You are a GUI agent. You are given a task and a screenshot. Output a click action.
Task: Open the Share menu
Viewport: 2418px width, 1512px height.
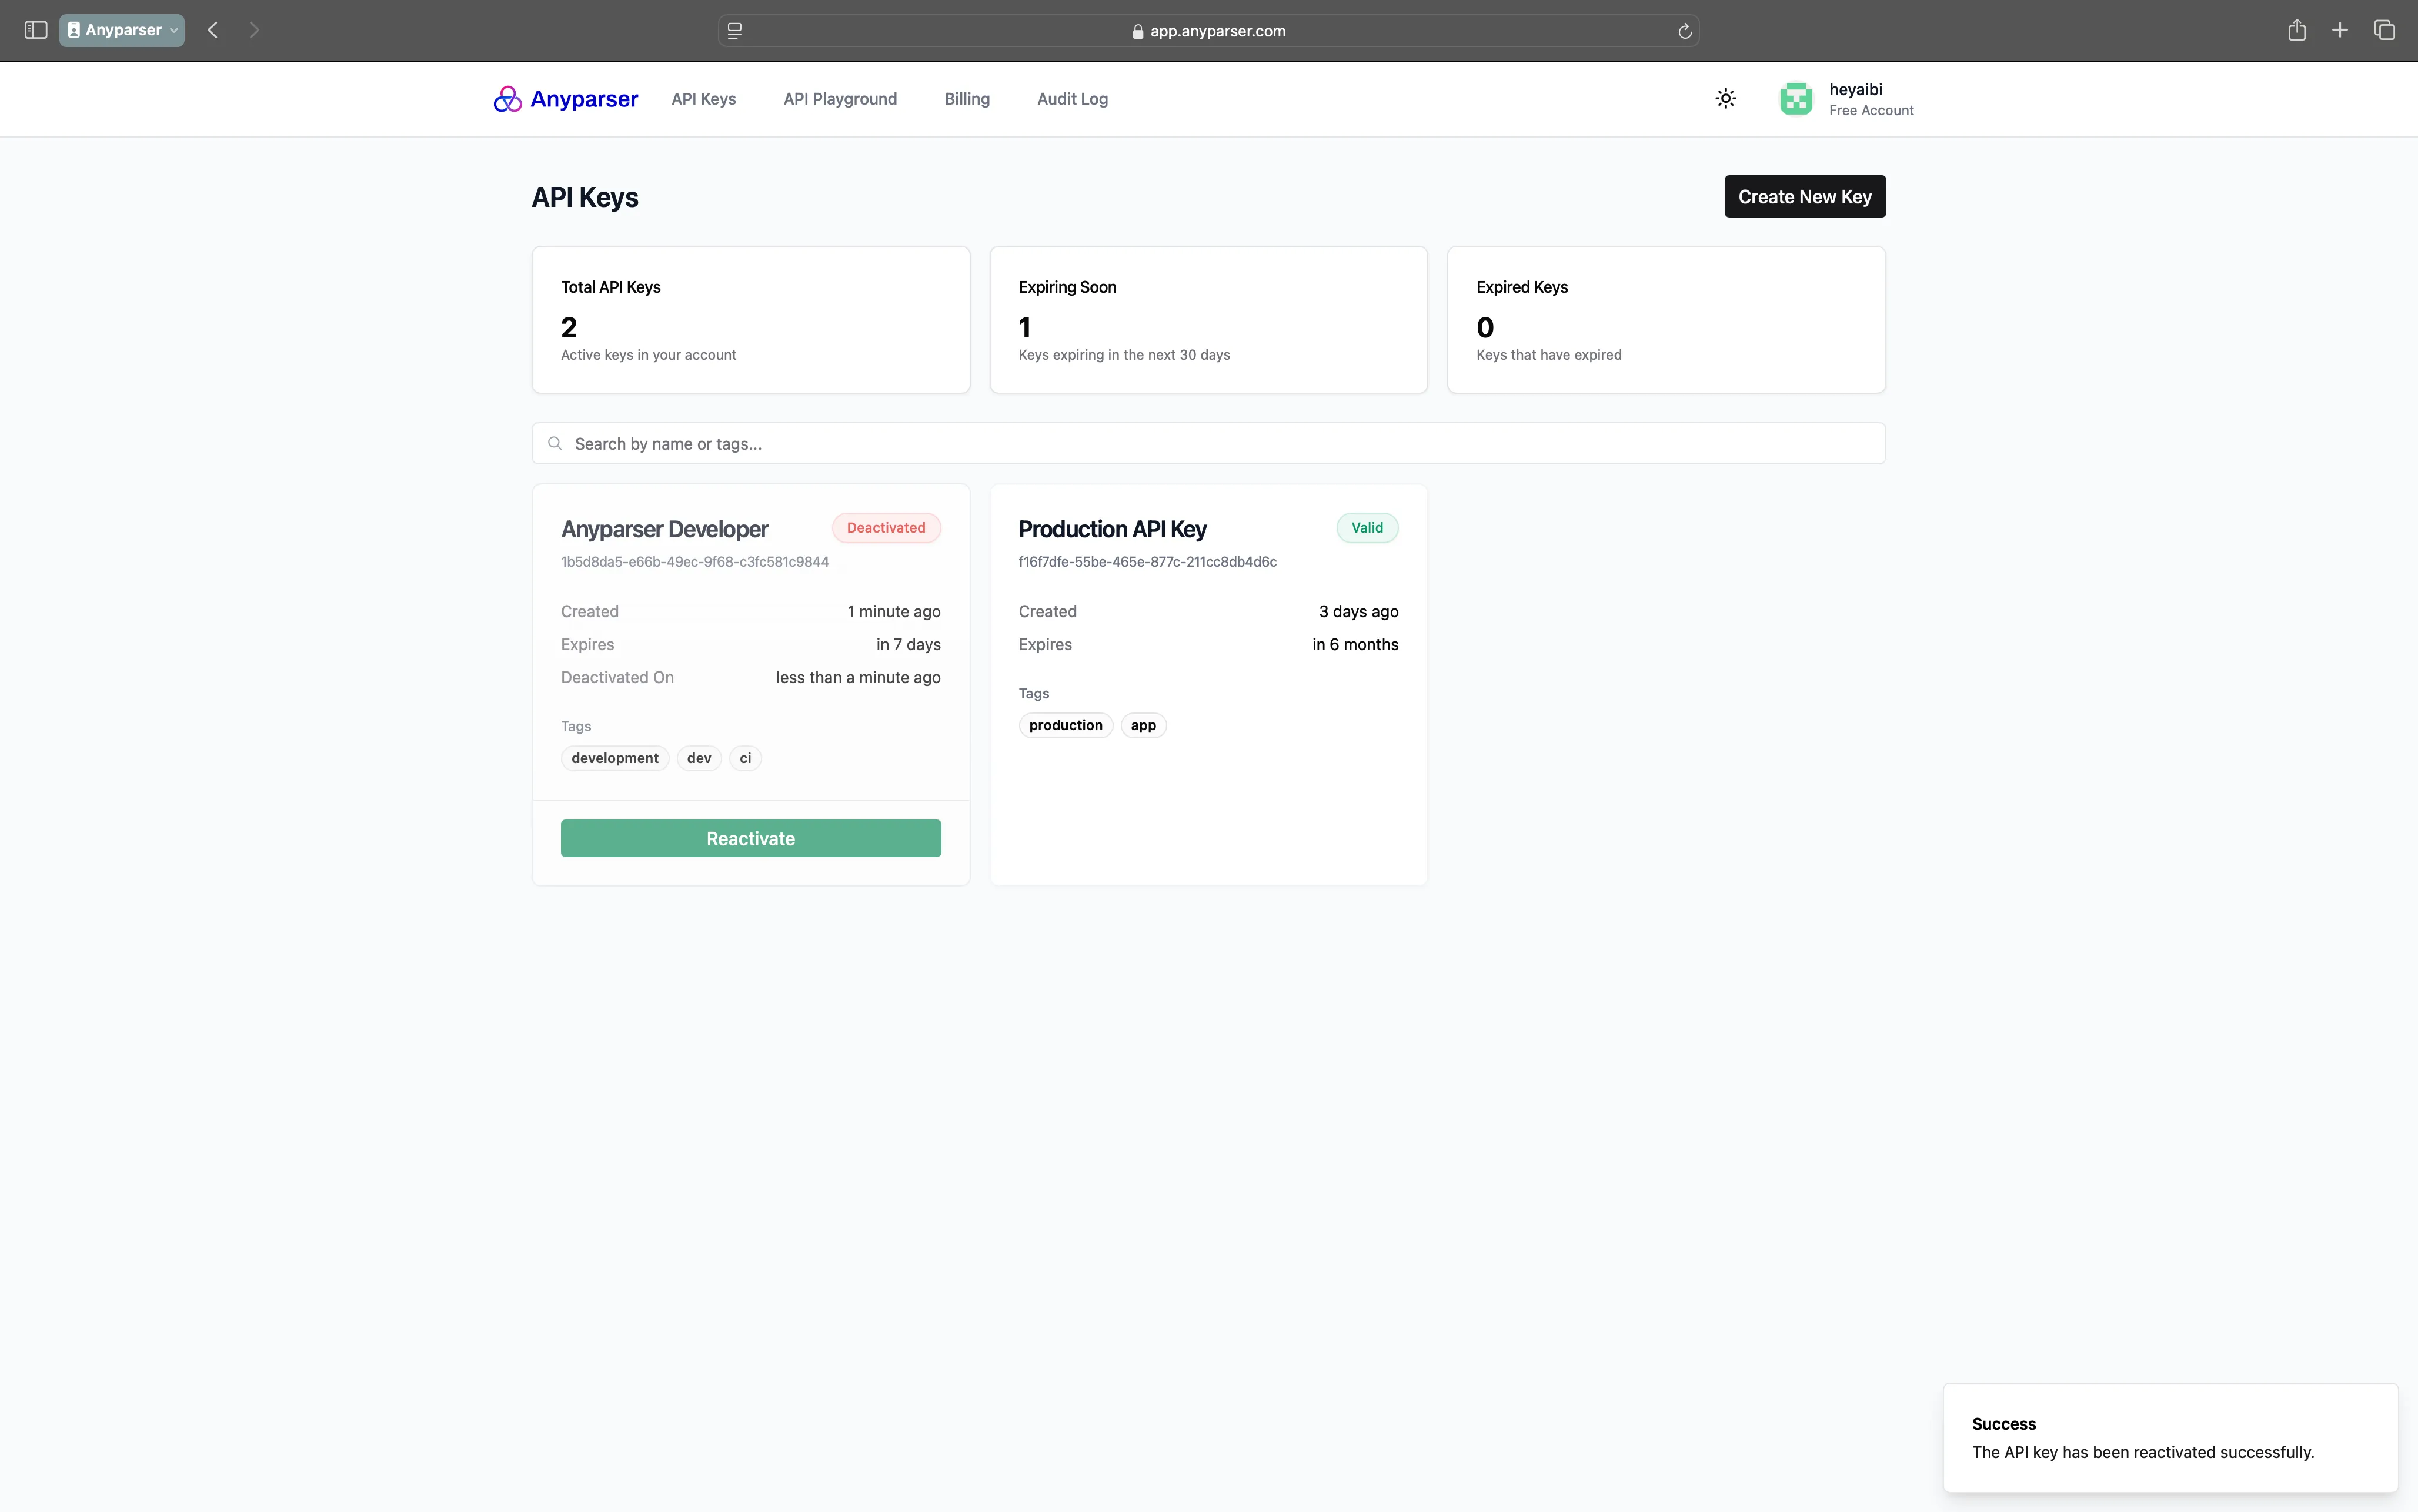point(2296,30)
